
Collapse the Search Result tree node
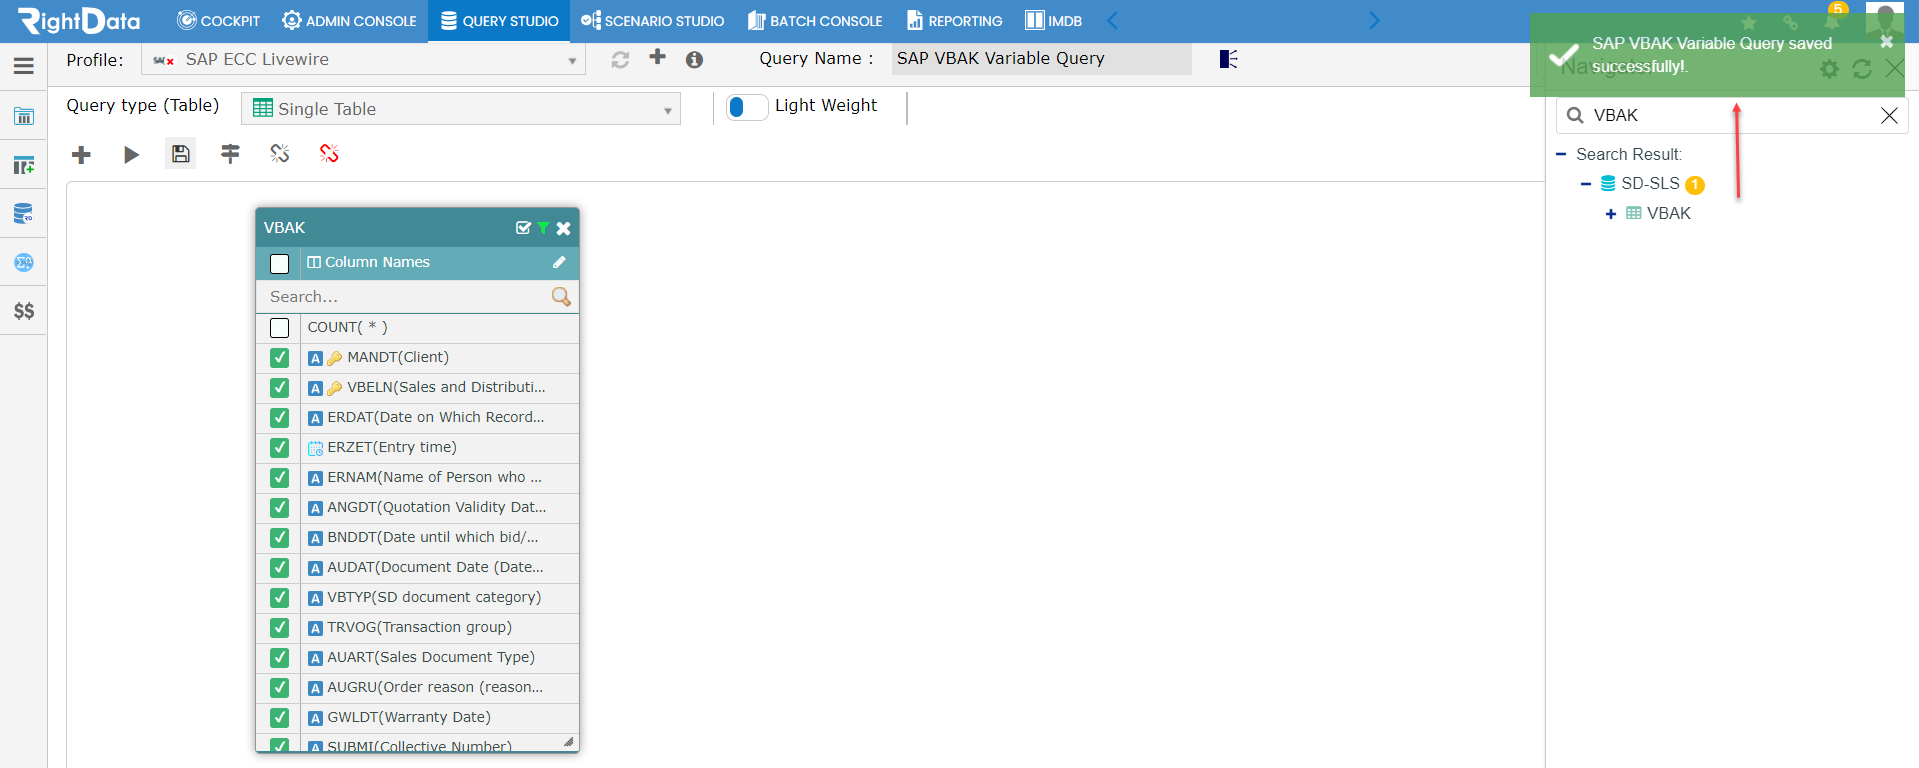(x=1561, y=154)
